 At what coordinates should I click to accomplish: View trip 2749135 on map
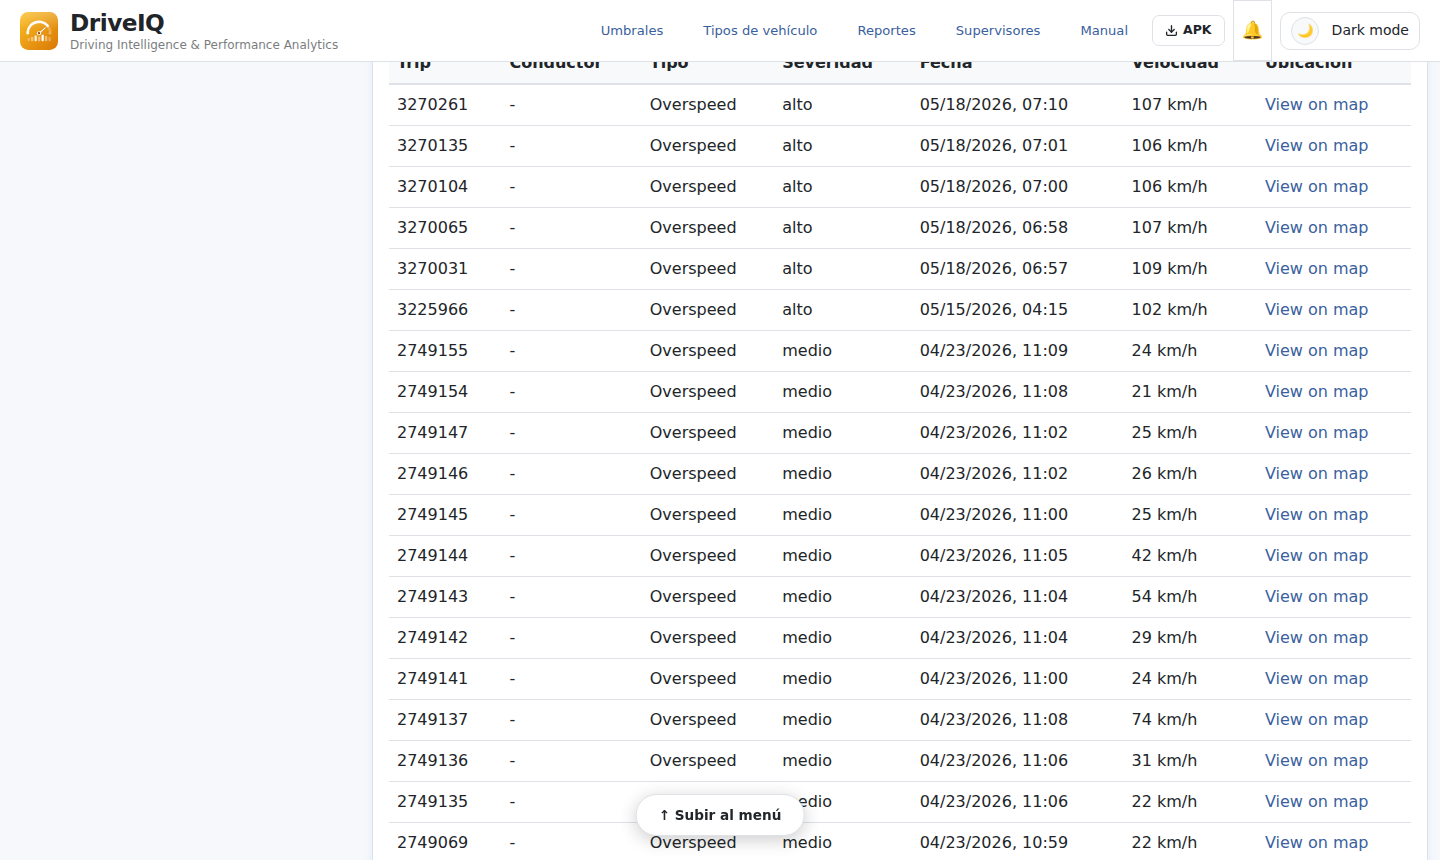coord(1316,802)
